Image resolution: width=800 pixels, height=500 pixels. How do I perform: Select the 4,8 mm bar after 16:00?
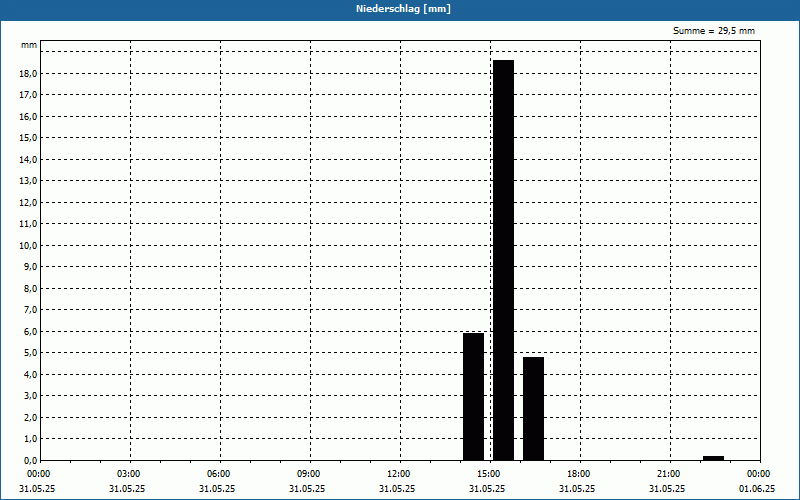pos(533,409)
